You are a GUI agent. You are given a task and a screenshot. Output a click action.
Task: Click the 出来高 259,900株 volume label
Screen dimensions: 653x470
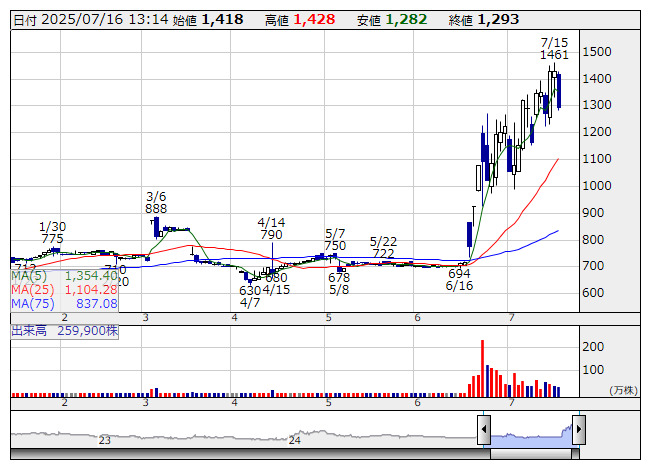point(64,329)
